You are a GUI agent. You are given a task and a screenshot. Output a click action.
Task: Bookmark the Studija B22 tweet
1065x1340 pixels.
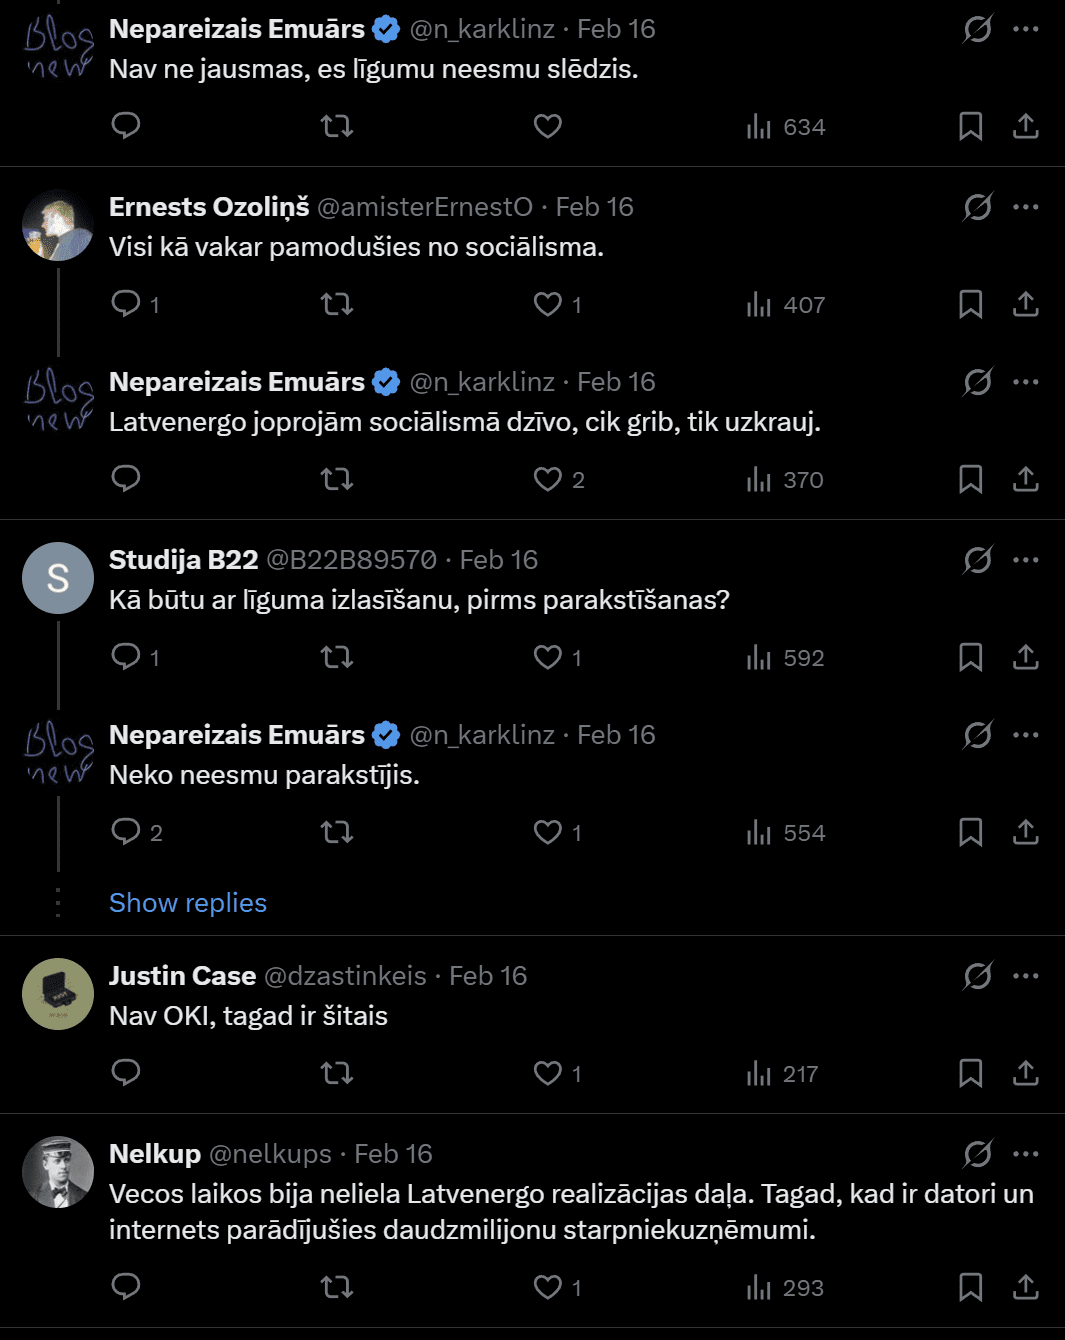(970, 657)
